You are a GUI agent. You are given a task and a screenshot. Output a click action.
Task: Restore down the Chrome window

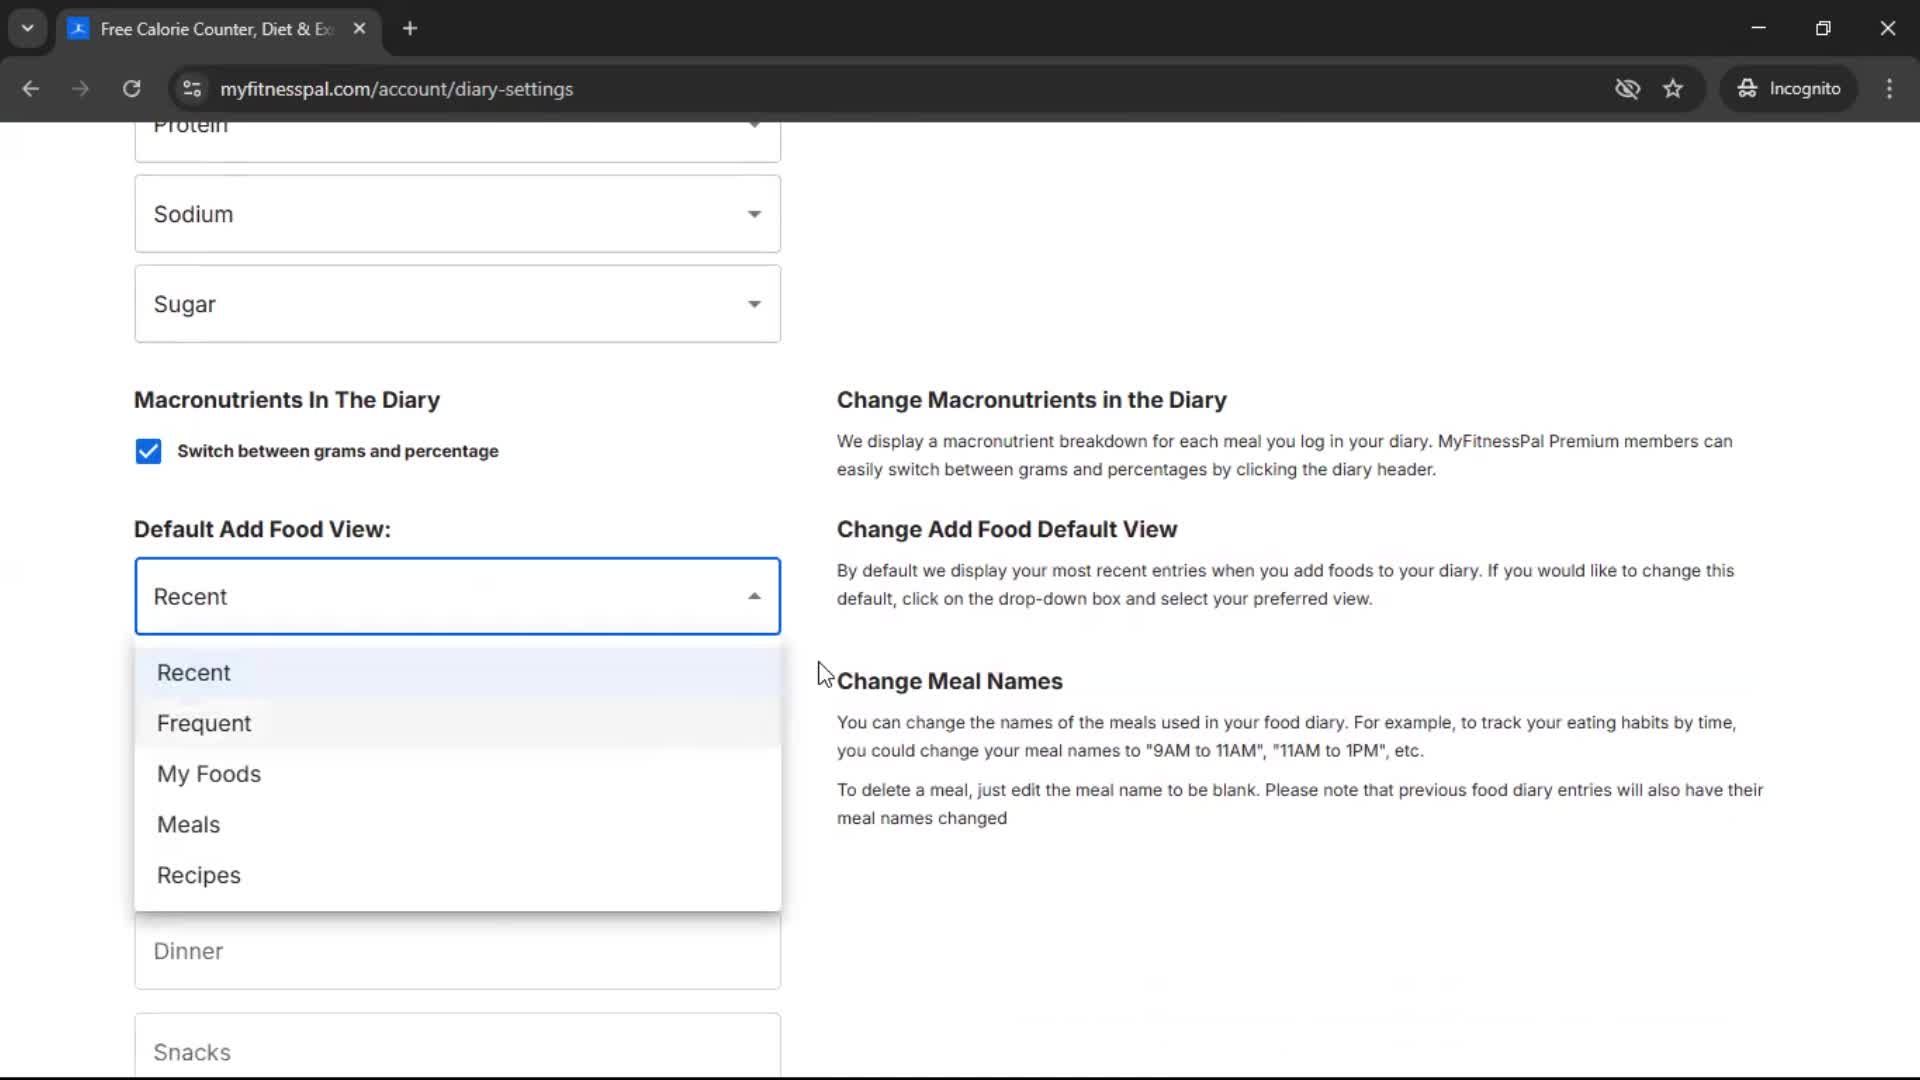pos(1823,29)
